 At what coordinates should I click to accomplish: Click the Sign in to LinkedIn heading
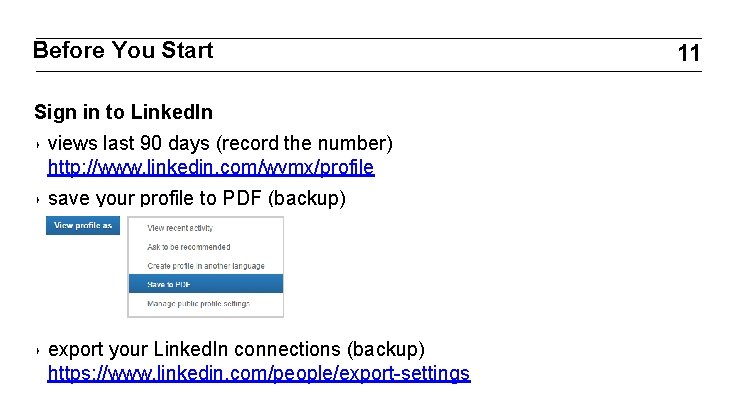(x=123, y=111)
